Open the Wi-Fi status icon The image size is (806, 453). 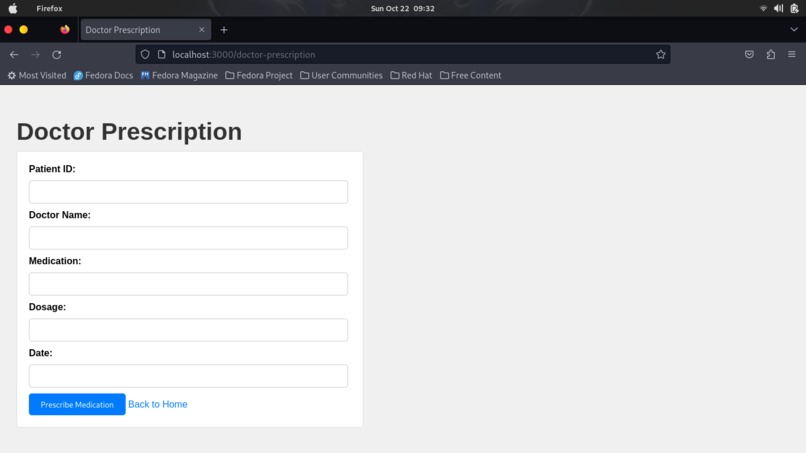tap(763, 8)
